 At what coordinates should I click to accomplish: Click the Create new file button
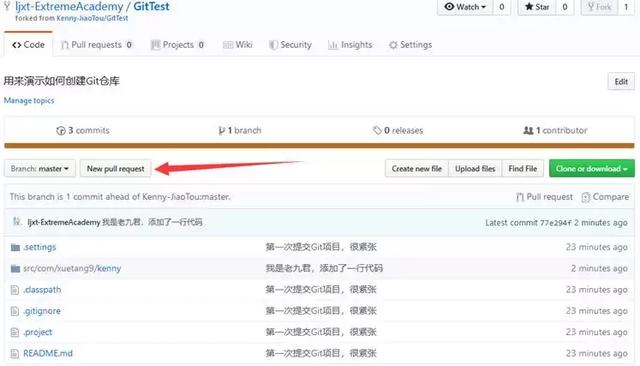(x=417, y=169)
